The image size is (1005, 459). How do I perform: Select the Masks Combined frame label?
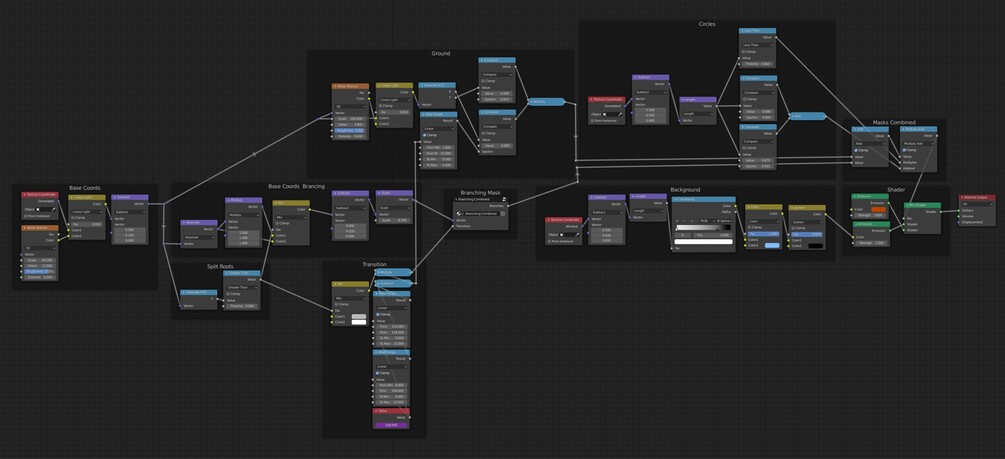894,122
